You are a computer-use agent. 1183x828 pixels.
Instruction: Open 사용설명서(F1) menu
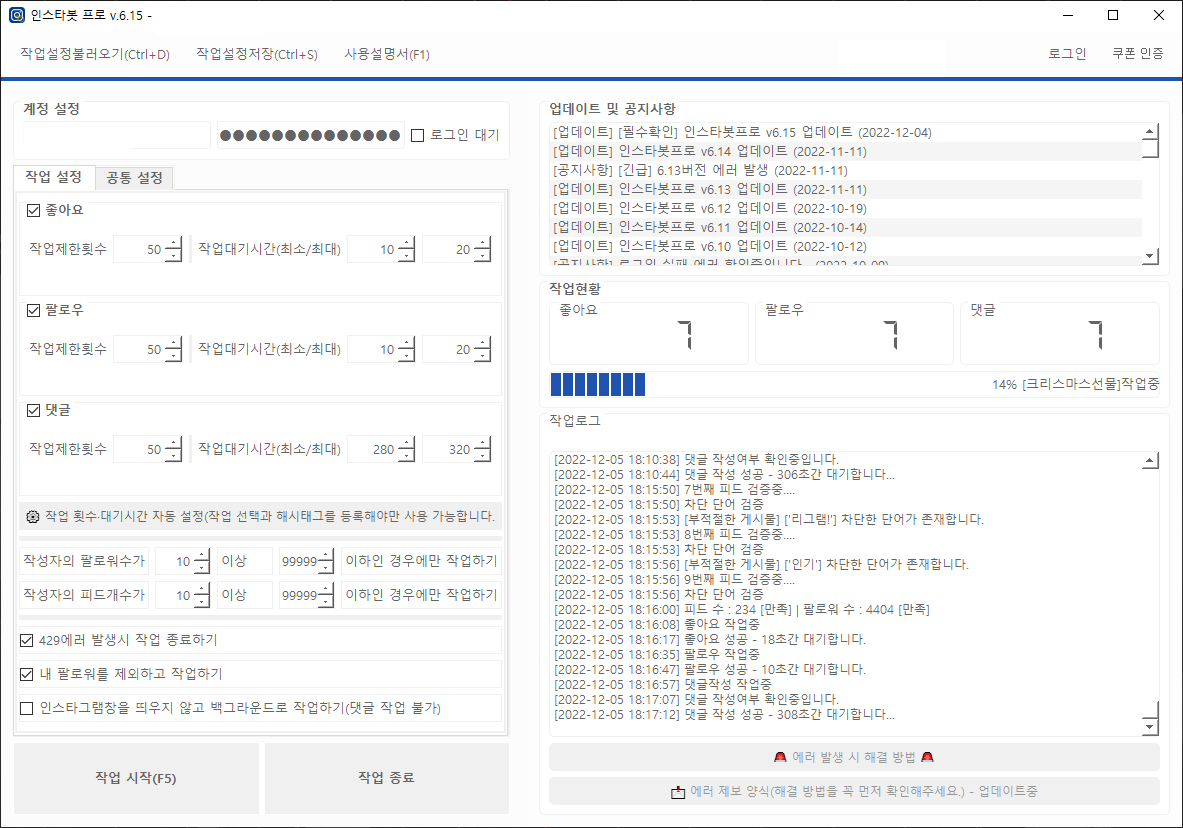coord(387,54)
